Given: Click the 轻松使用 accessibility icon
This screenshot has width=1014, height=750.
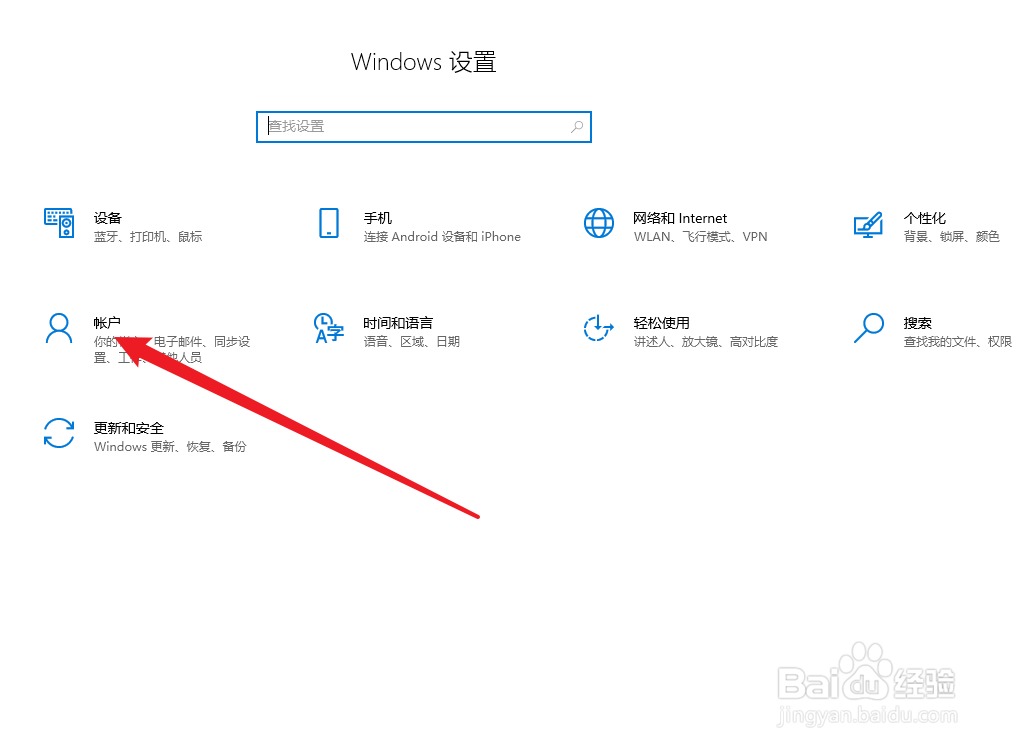Looking at the screenshot, I should pos(598,328).
